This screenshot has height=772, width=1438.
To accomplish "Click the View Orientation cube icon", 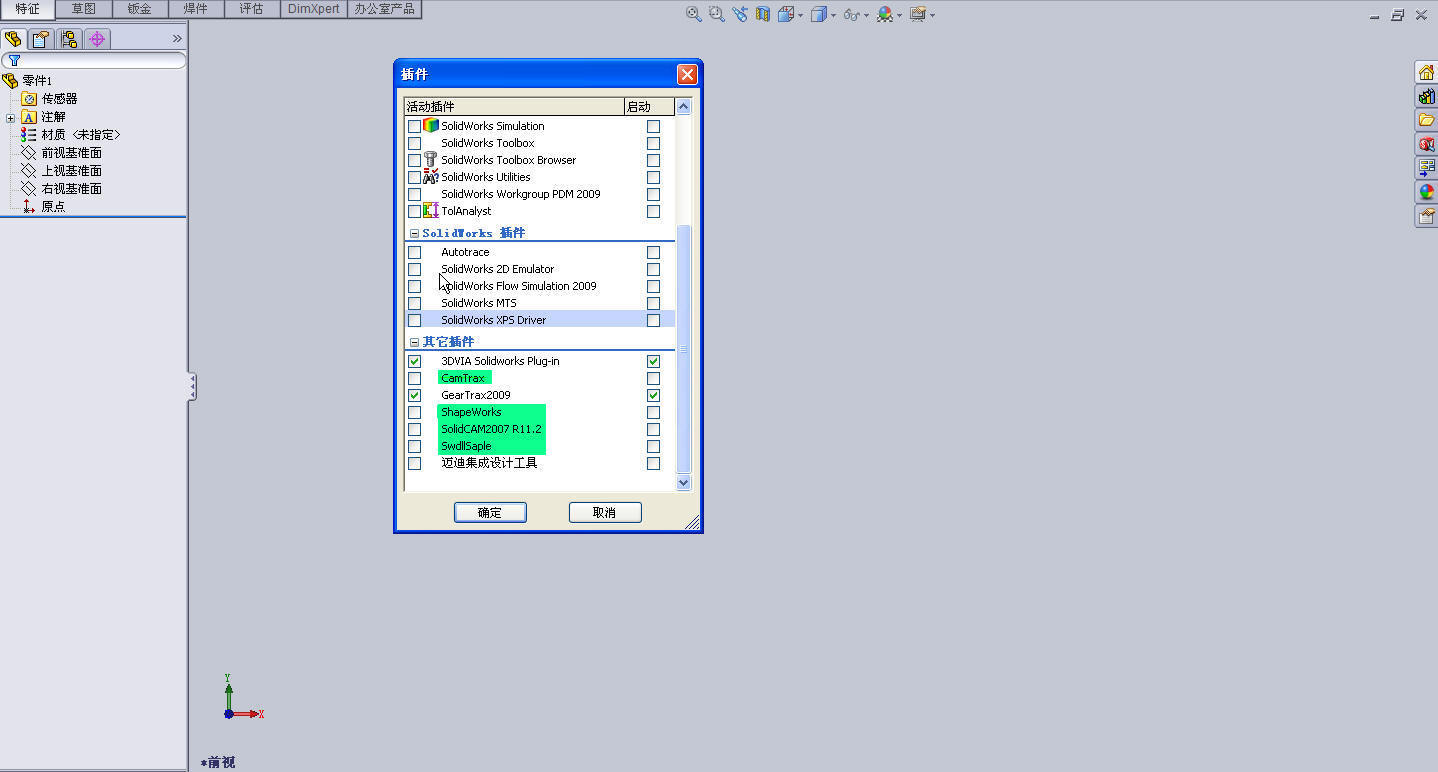I will click(x=785, y=14).
